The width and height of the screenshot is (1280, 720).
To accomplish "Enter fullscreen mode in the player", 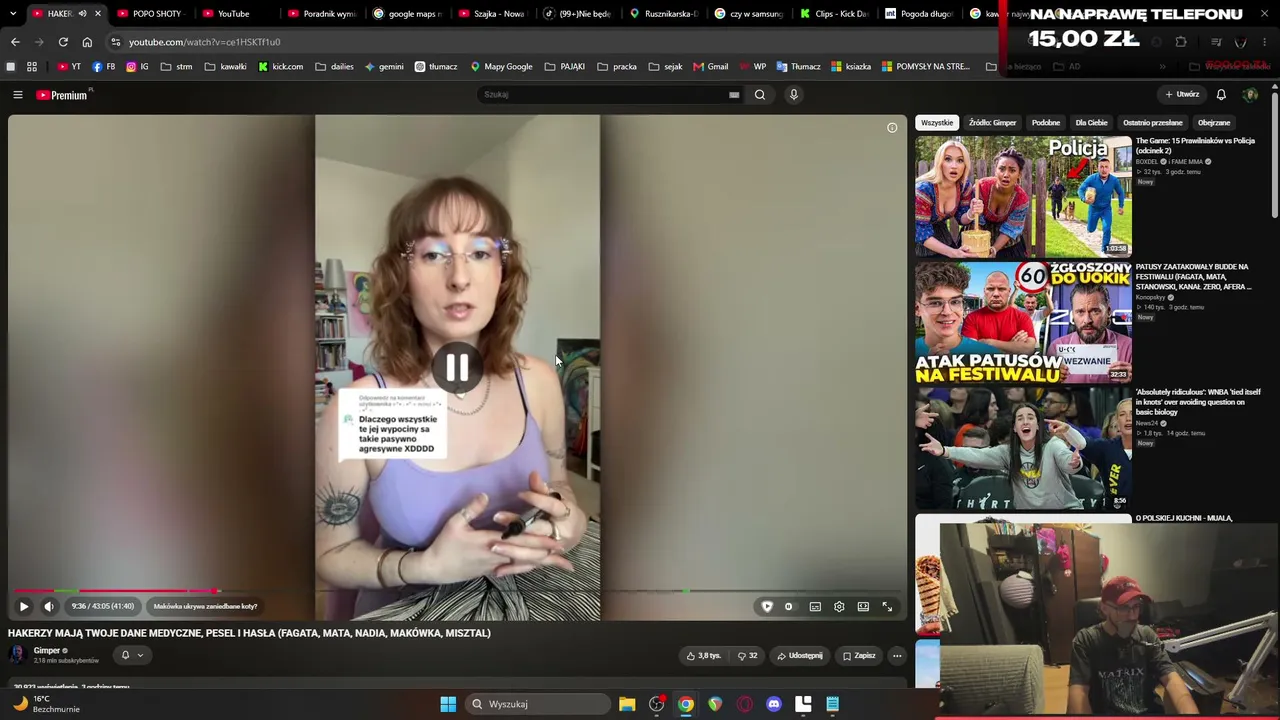I will pos(887,606).
